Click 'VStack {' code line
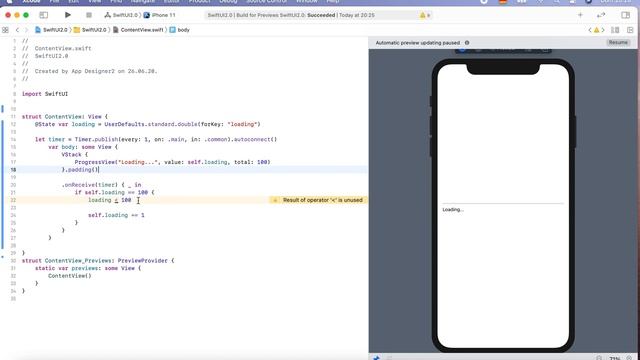This screenshot has height=360, width=640. click(75, 155)
